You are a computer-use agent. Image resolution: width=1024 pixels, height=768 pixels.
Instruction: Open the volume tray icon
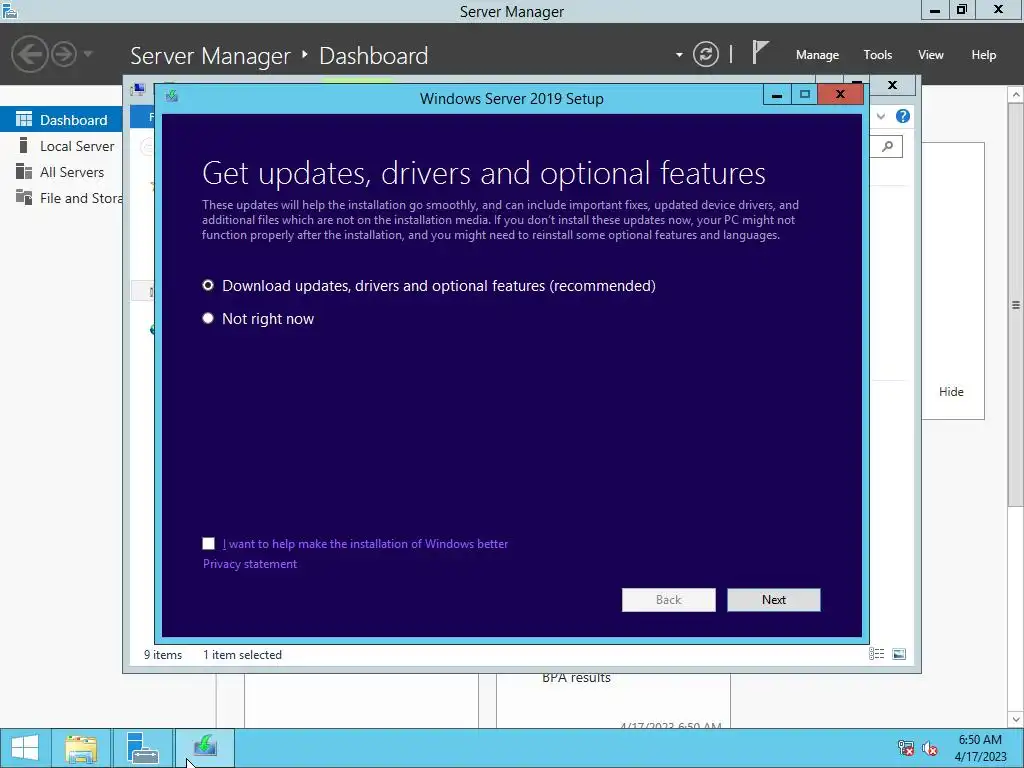(x=929, y=748)
